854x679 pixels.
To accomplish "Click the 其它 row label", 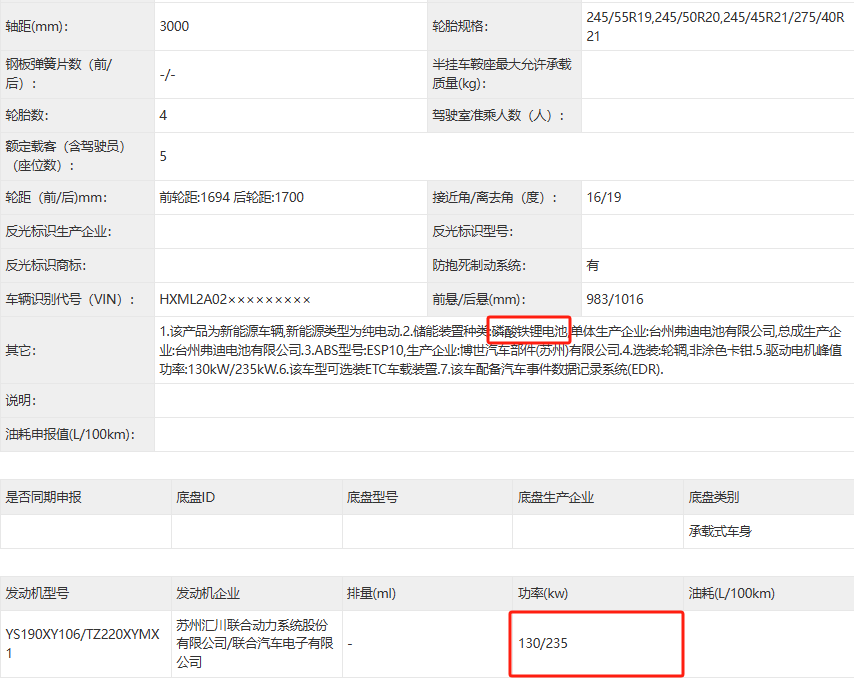I will (21, 350).
